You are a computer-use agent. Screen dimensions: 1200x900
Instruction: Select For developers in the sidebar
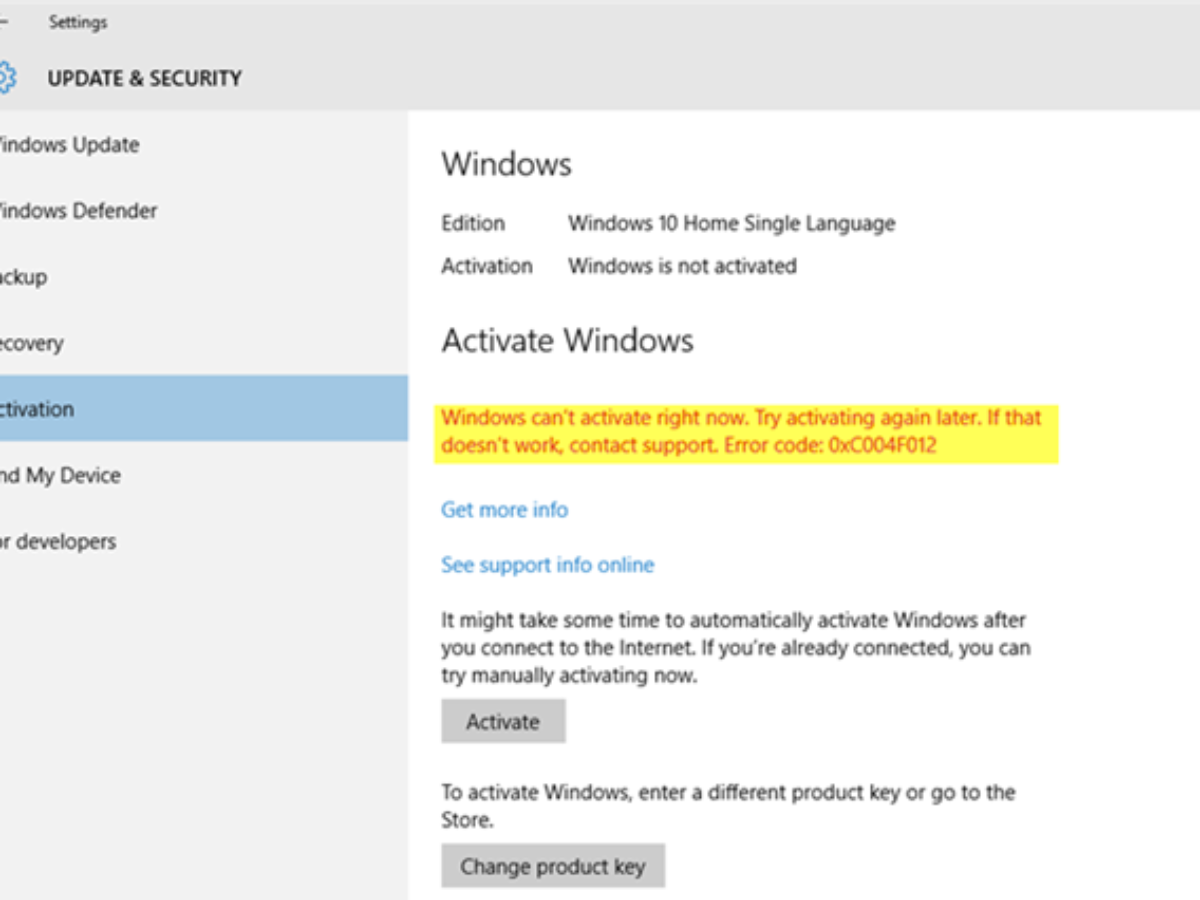point(55,541)
